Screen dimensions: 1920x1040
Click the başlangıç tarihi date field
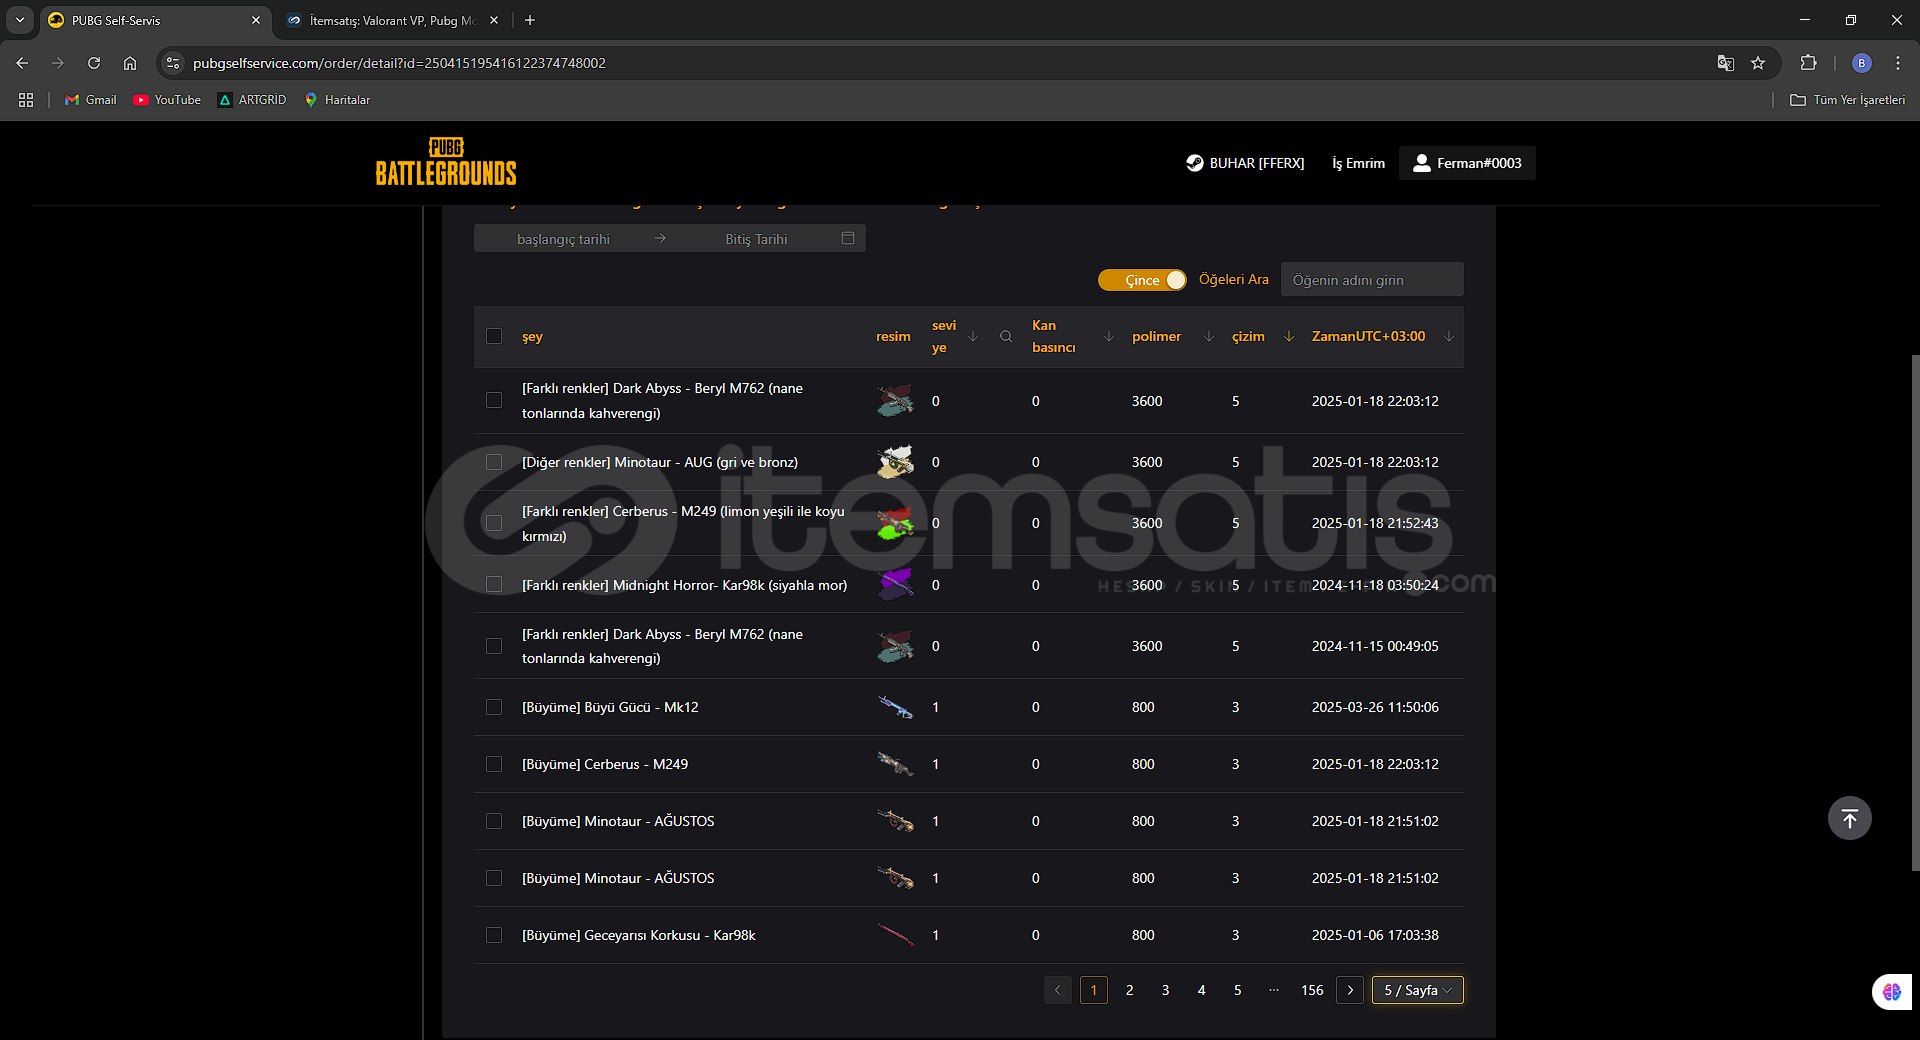click(563, 239)
